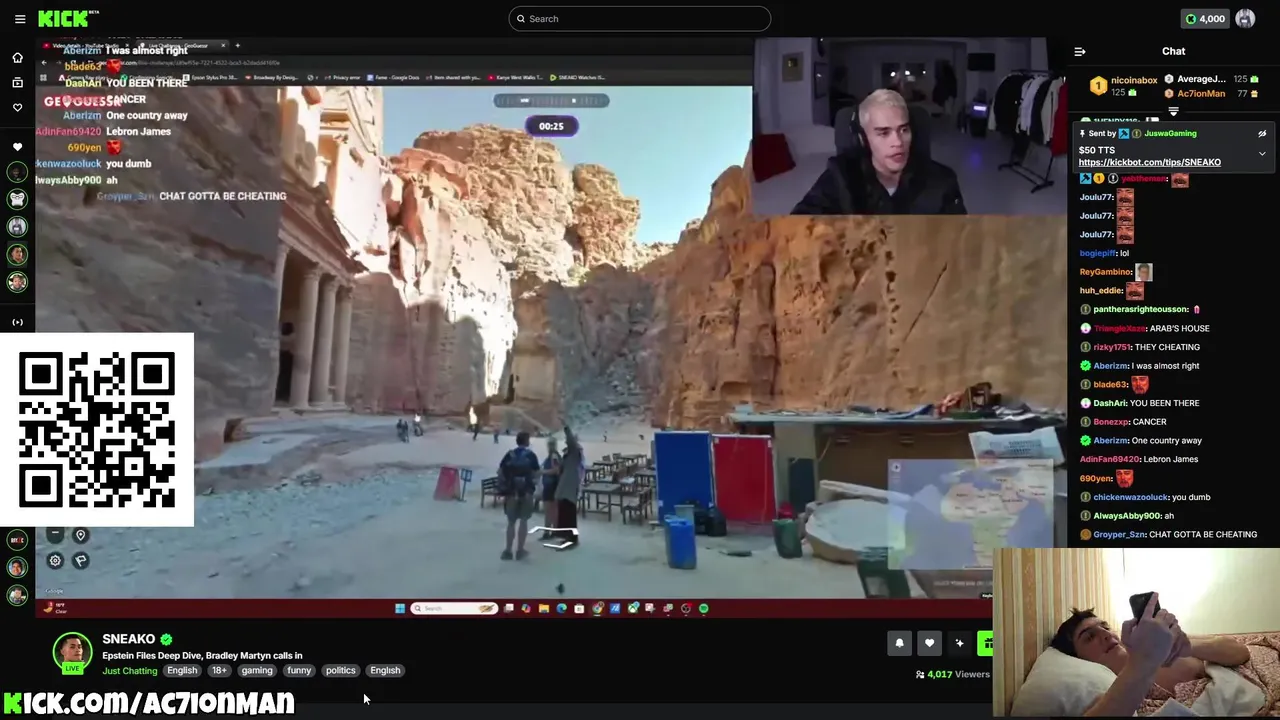Click username DashAri in chat

click(x=1110, y=403)
